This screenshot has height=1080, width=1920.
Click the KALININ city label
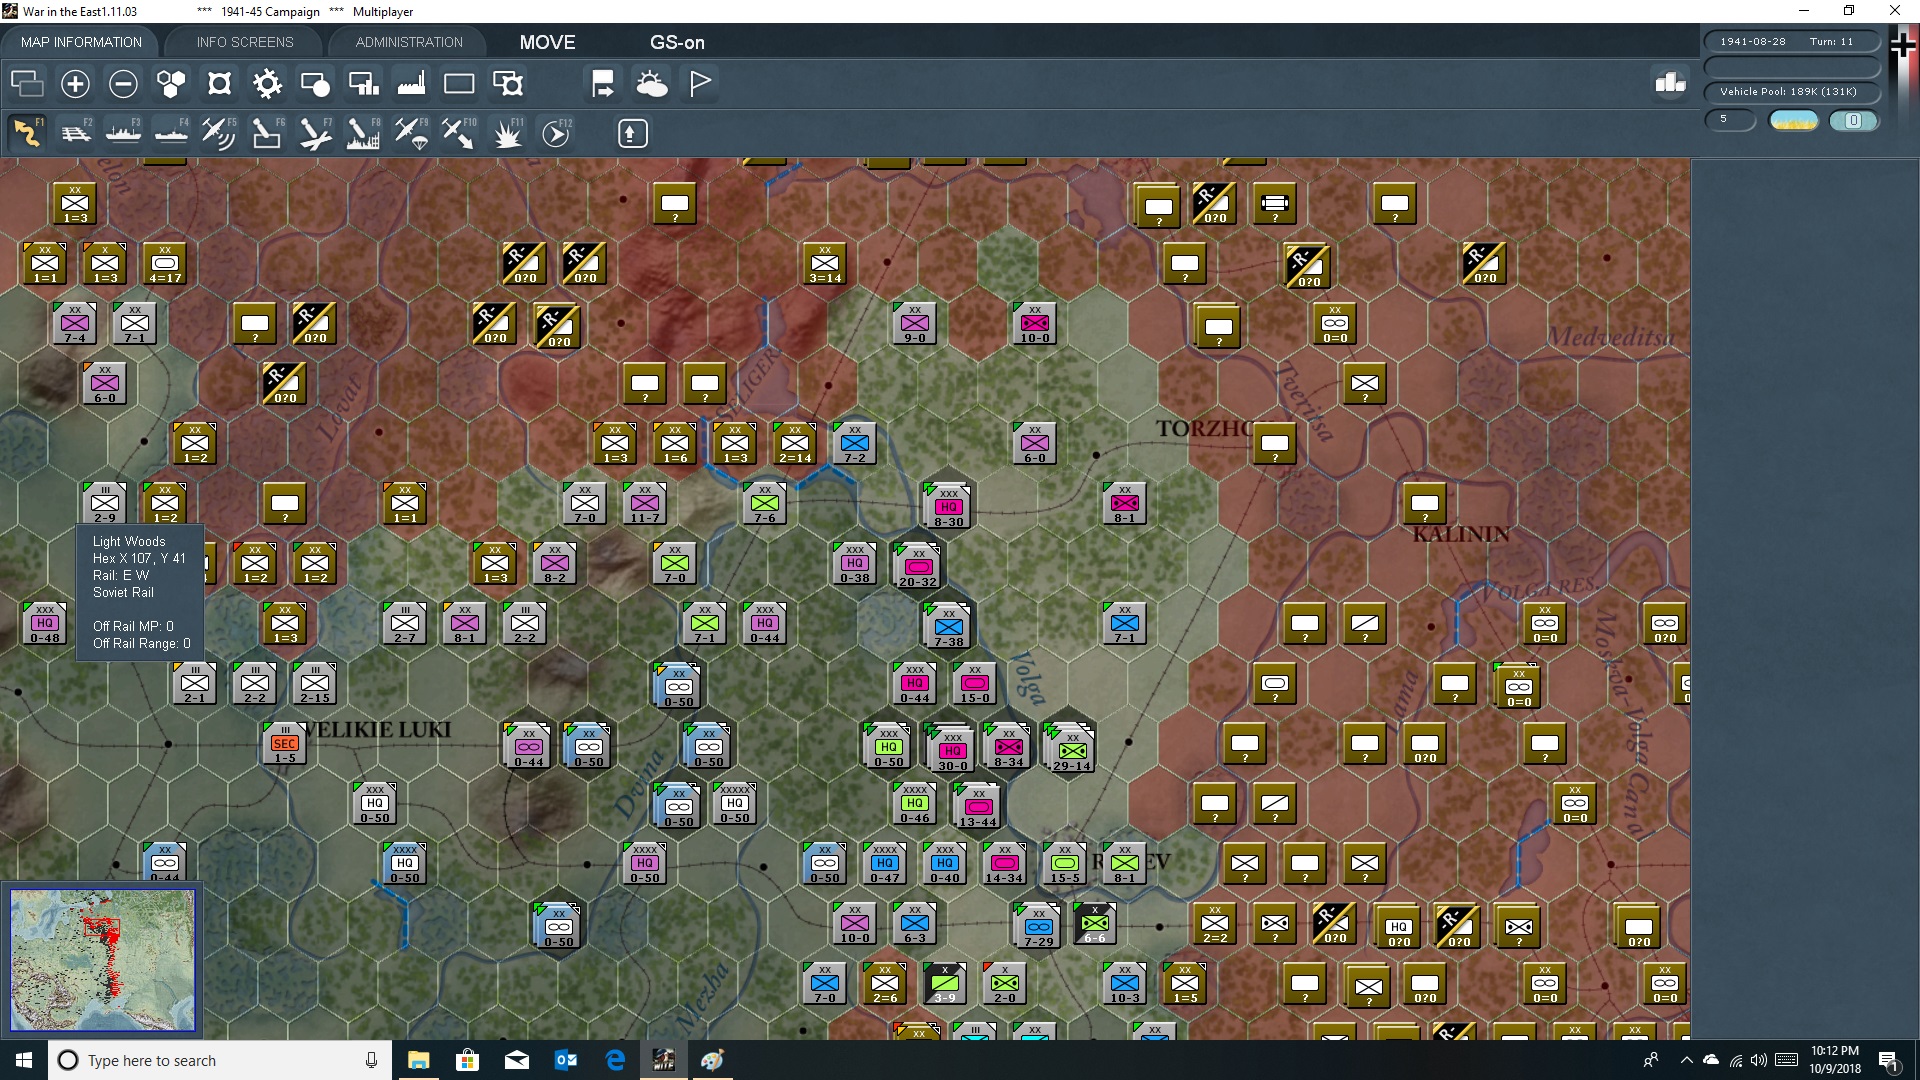pos(1461,534)
